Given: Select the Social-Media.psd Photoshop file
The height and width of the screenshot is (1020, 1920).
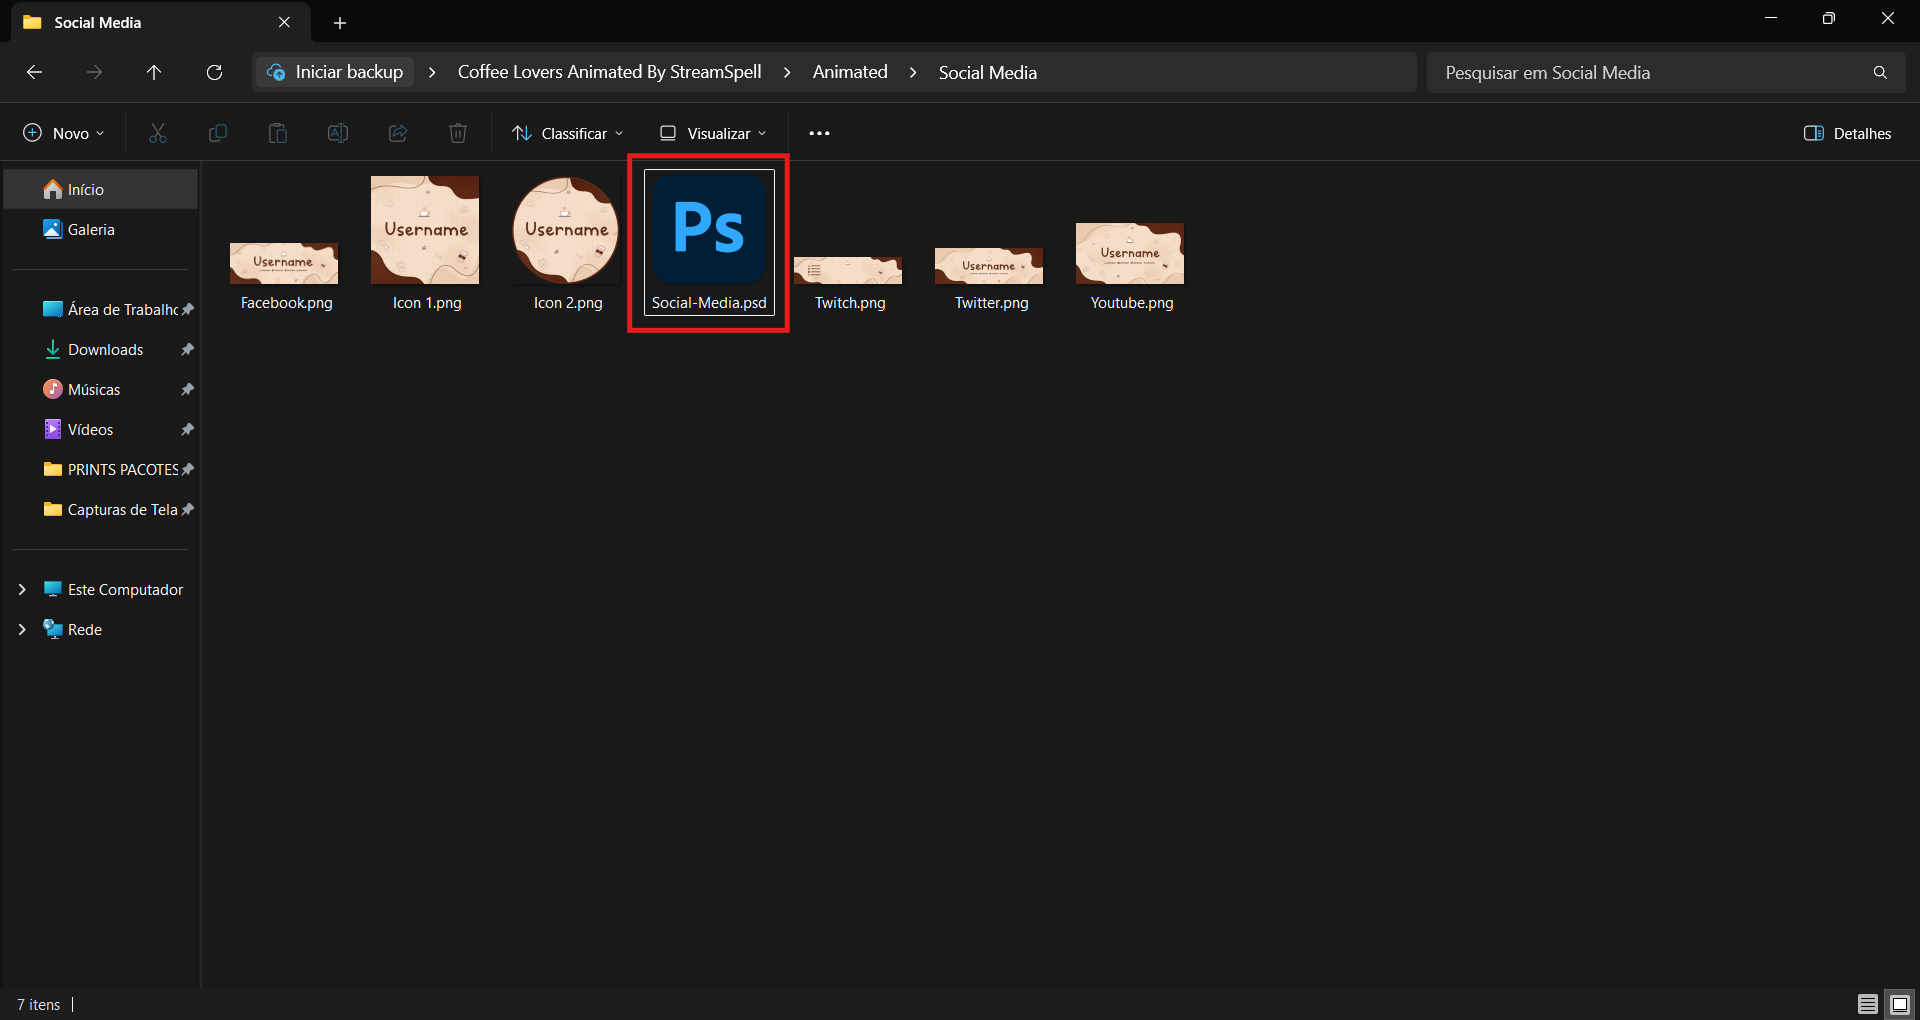Looking at the screenshot, I should [x=709, y=243].
